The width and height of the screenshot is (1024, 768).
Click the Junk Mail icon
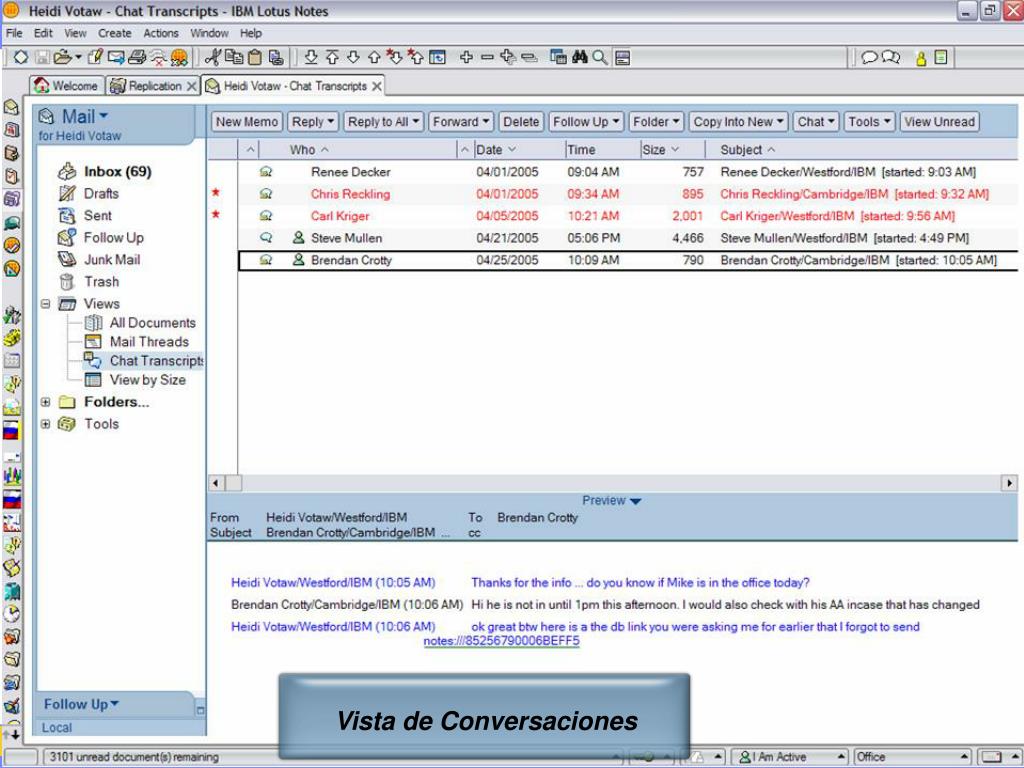(67, 259)
